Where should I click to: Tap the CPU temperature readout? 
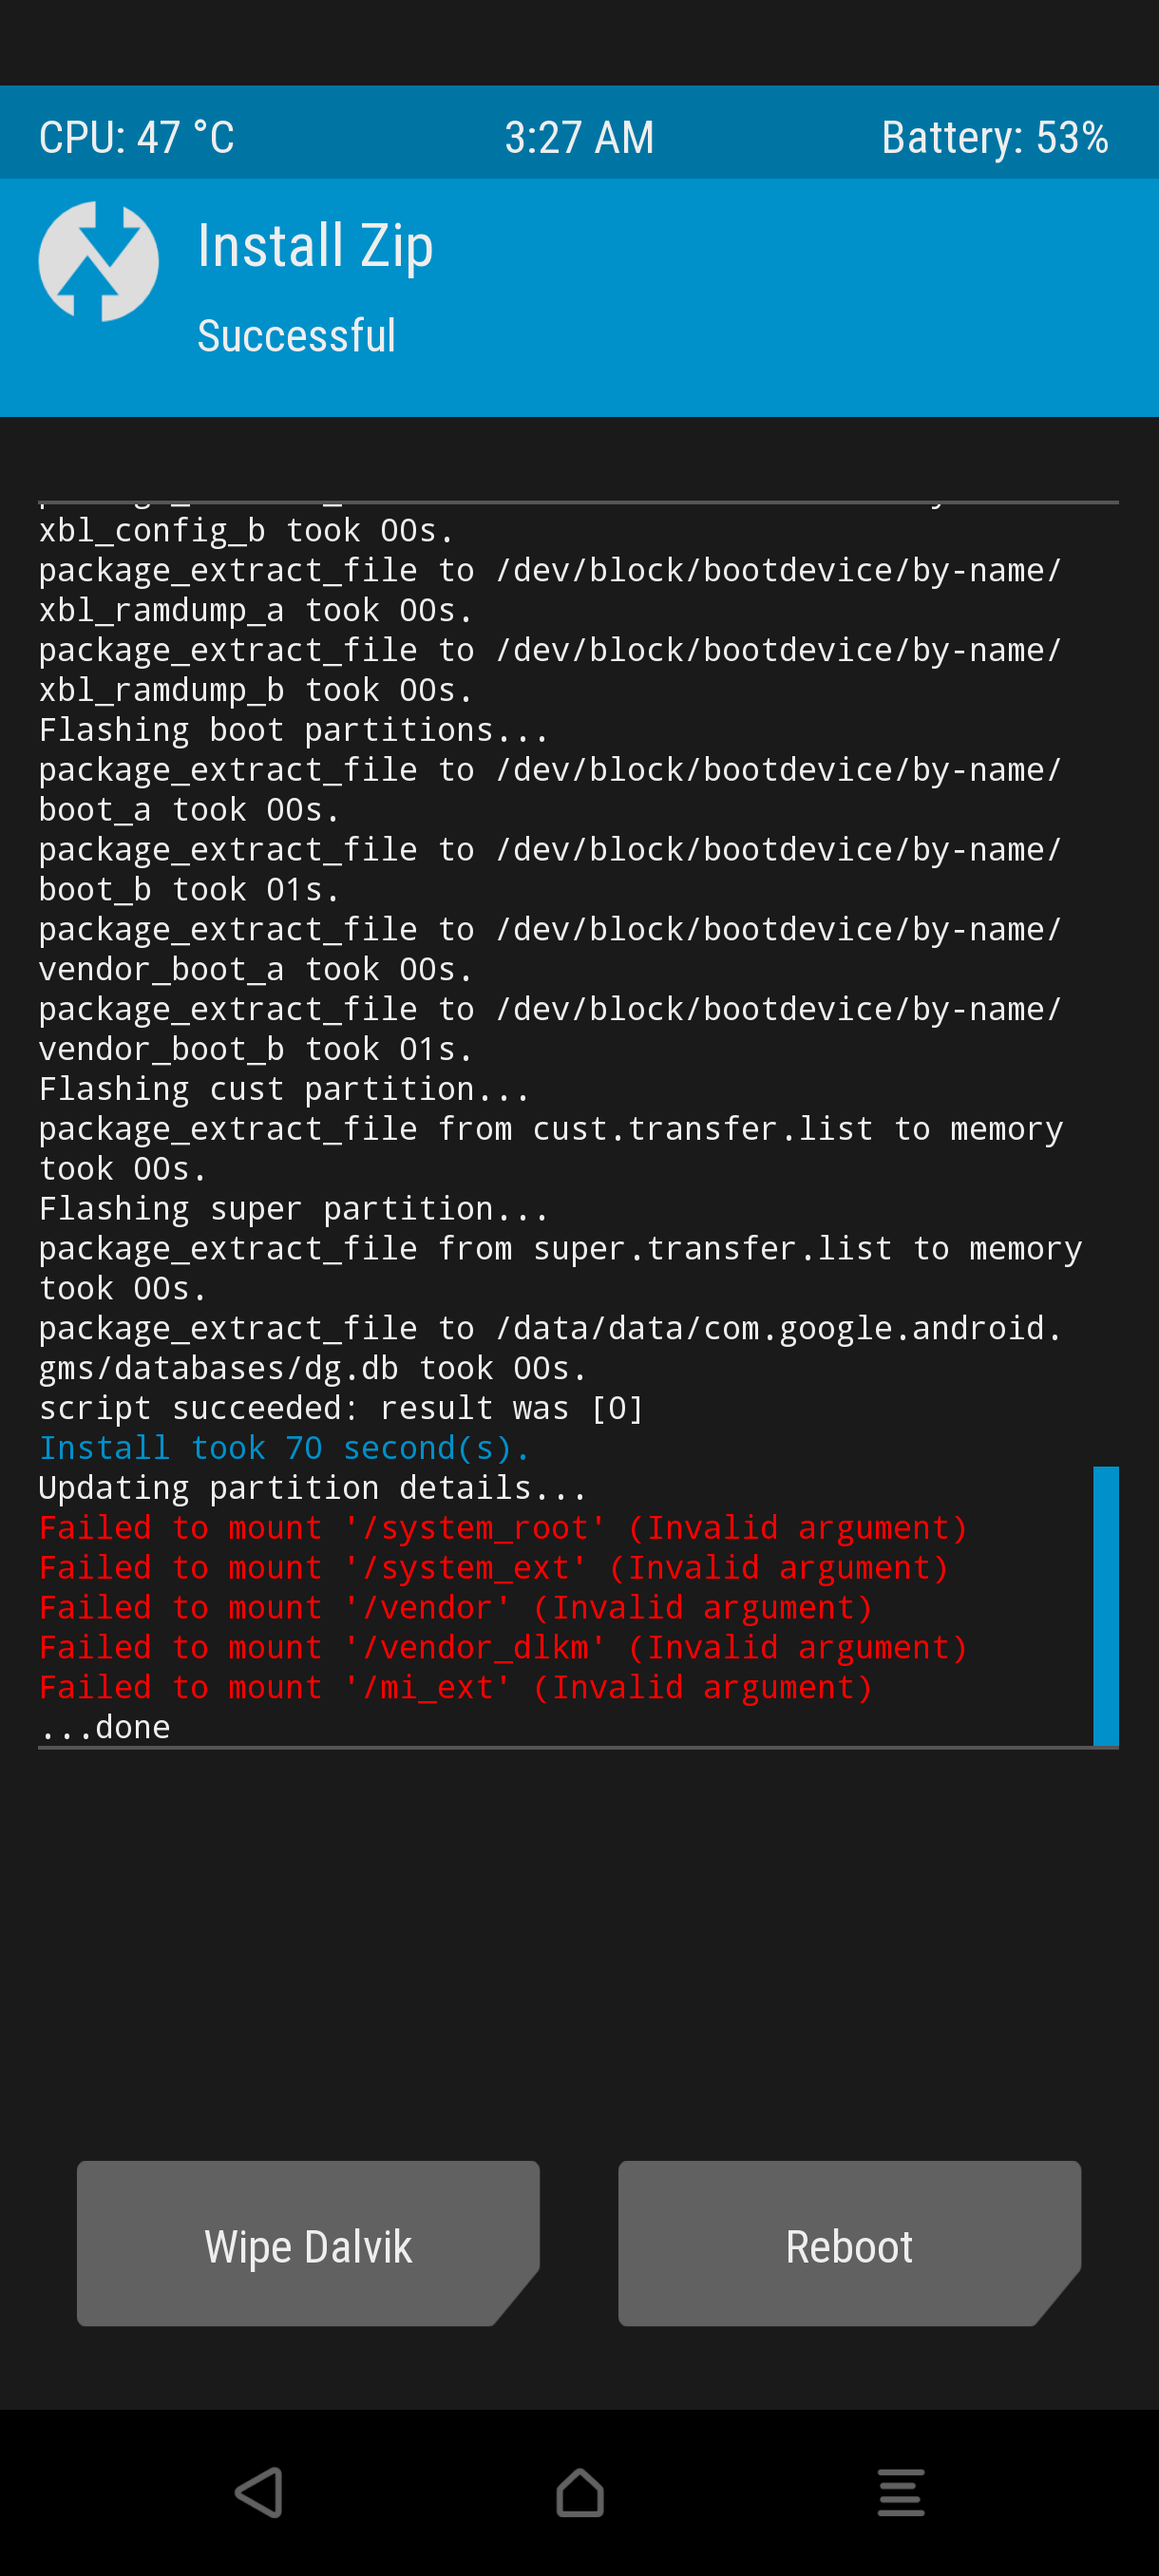tap(136, 137)
